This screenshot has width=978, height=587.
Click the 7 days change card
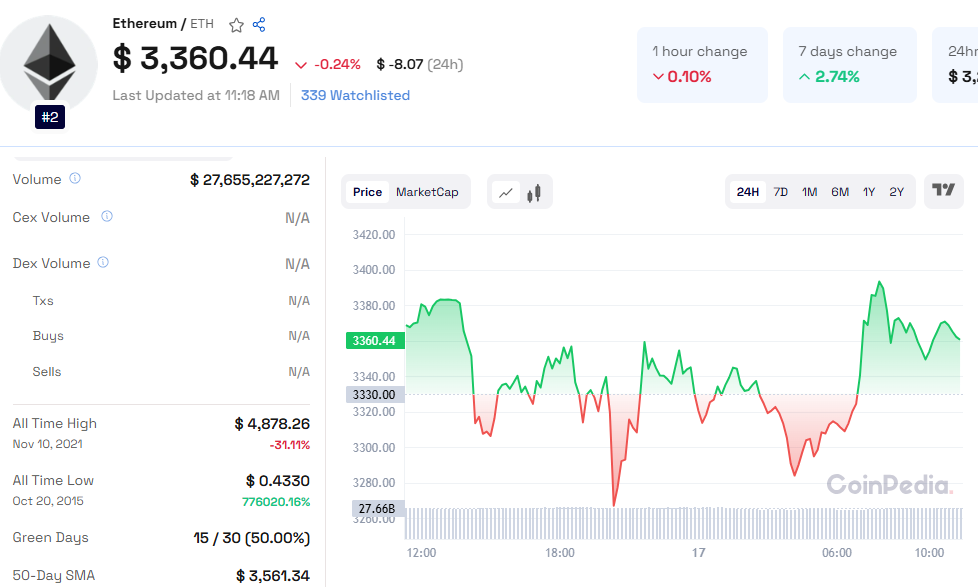coord(850,65)
